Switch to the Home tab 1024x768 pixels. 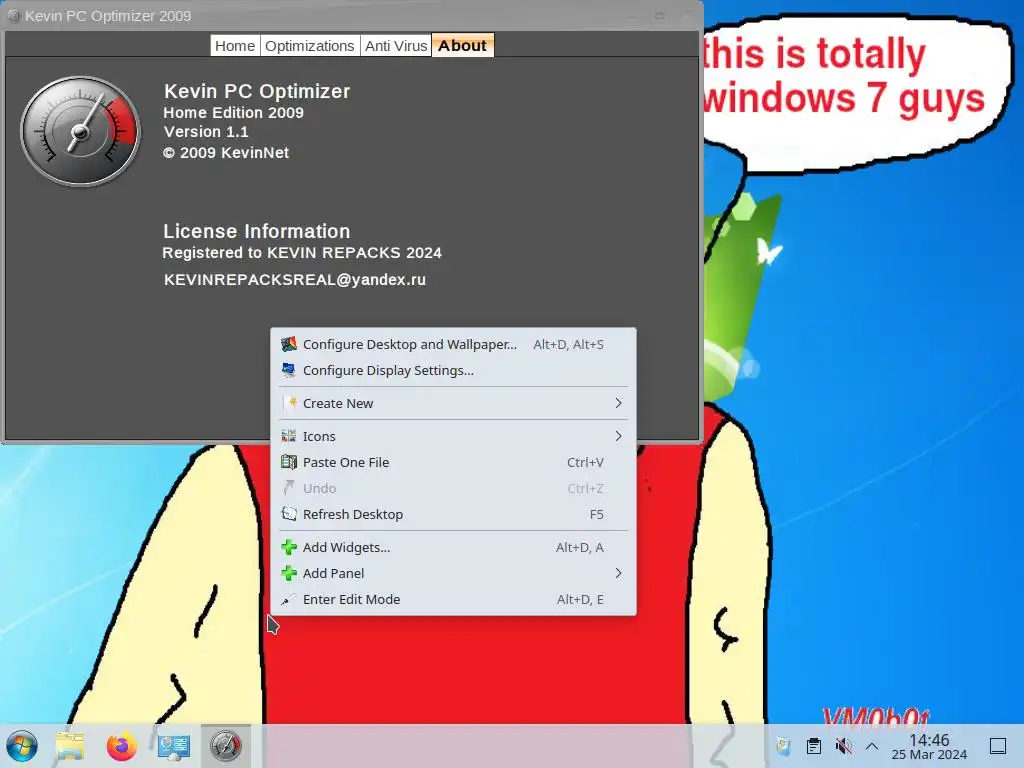click(235, 46)
